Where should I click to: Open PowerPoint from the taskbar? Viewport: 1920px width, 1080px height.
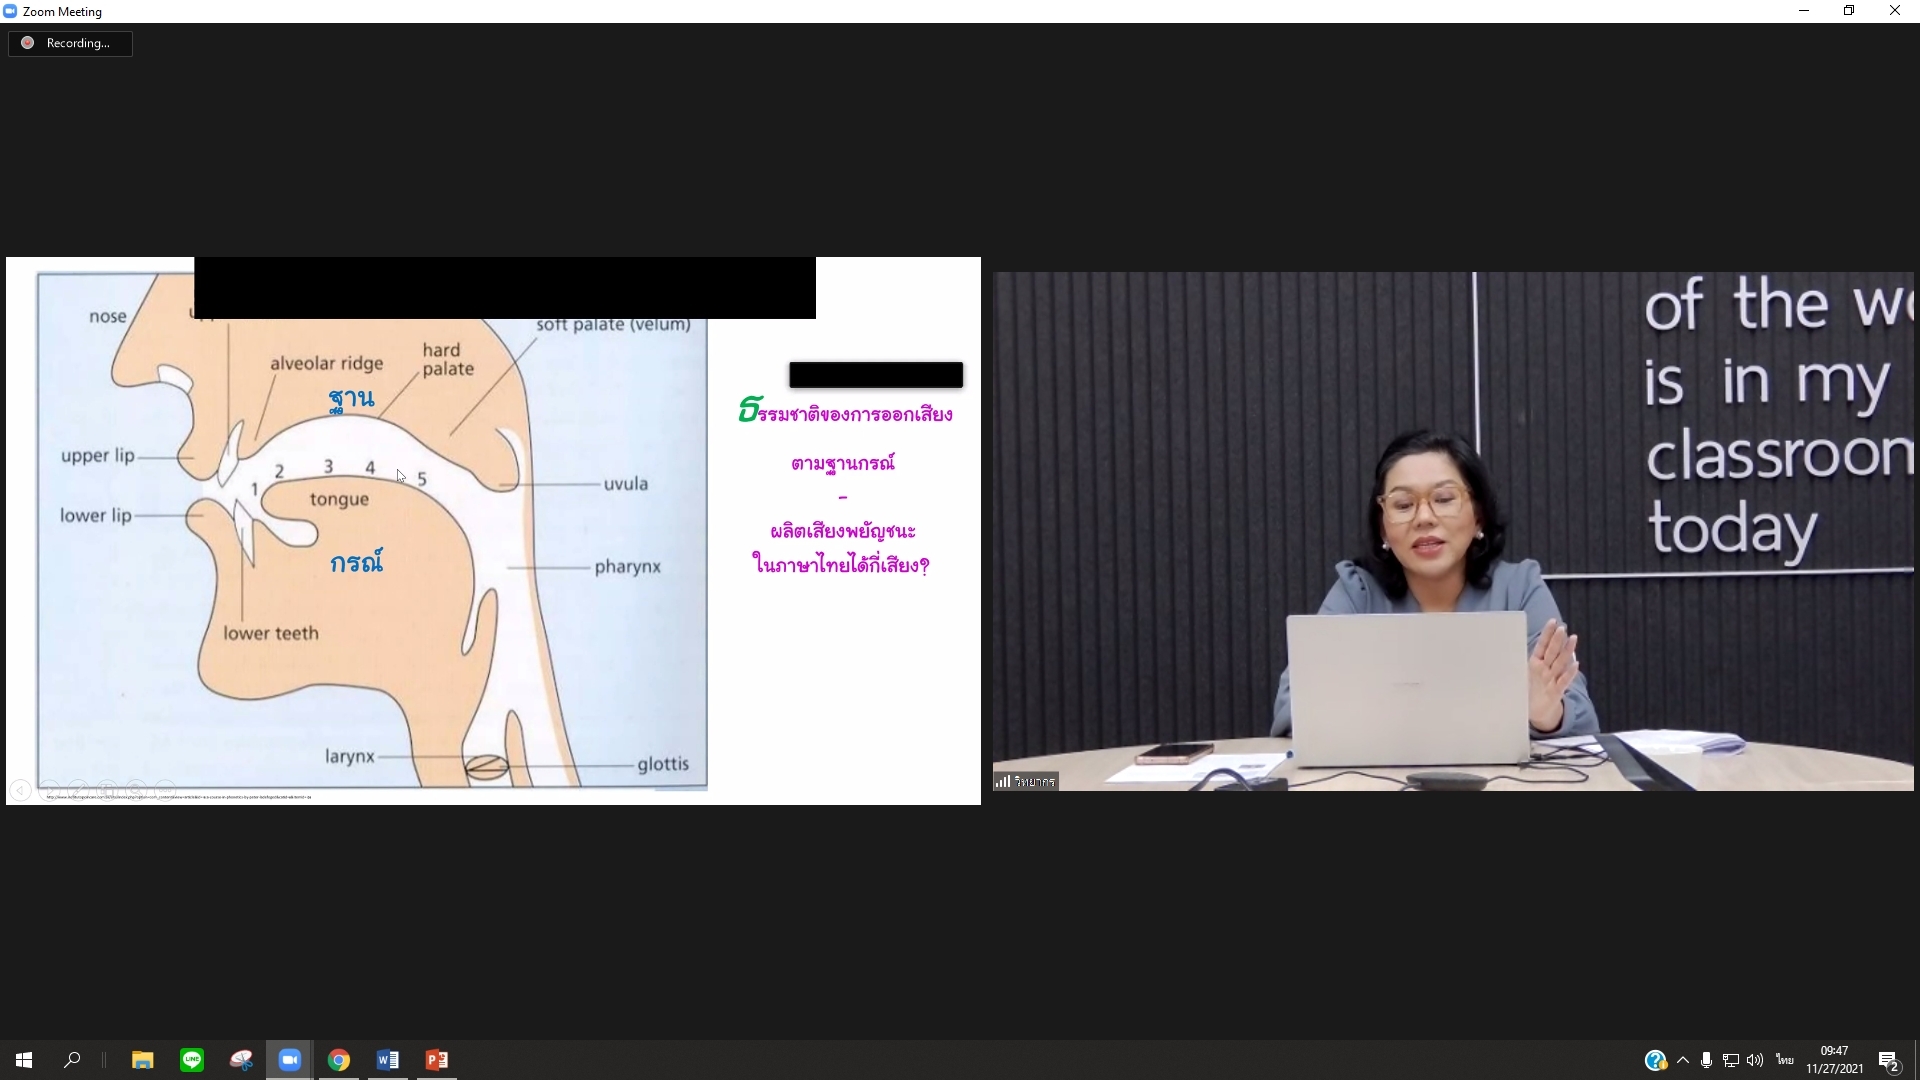tap(437, 1060)
